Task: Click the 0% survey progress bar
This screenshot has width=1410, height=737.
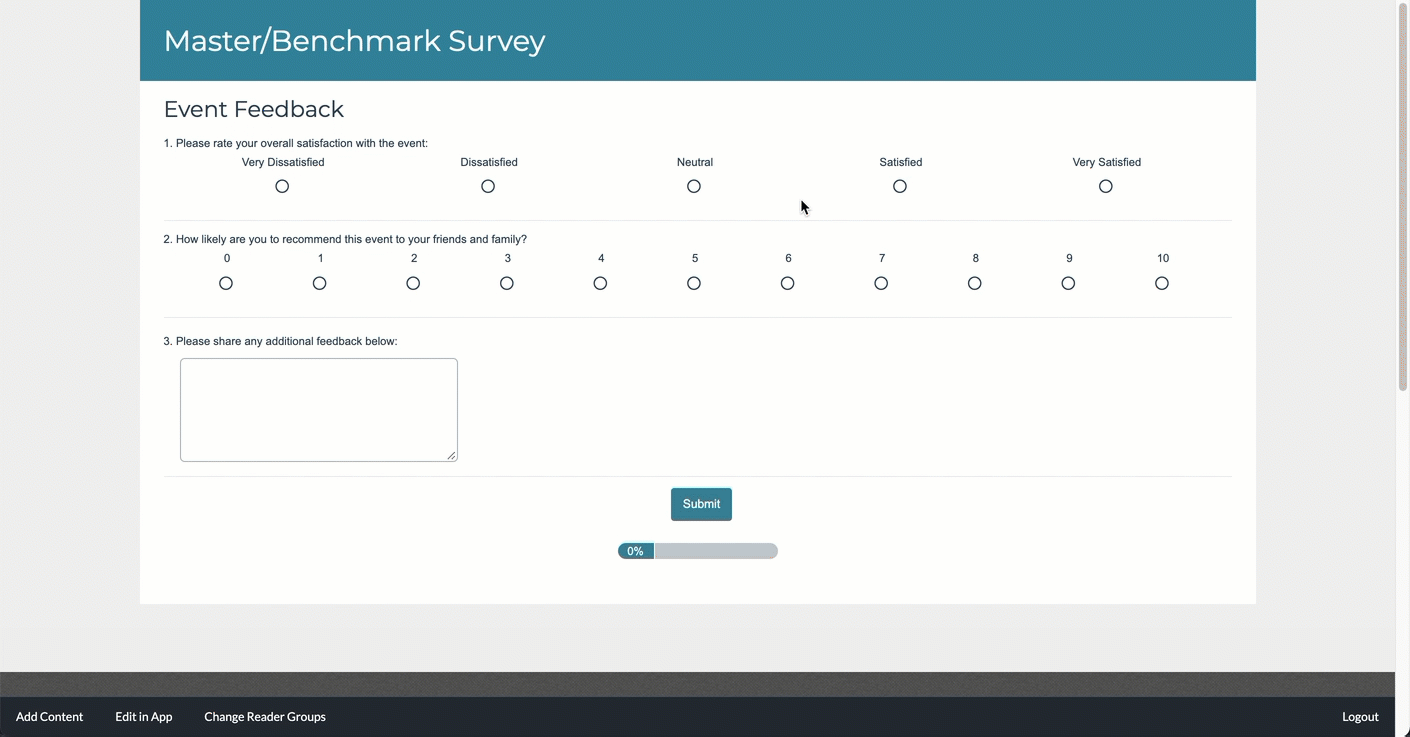Action: pos(698,551)
